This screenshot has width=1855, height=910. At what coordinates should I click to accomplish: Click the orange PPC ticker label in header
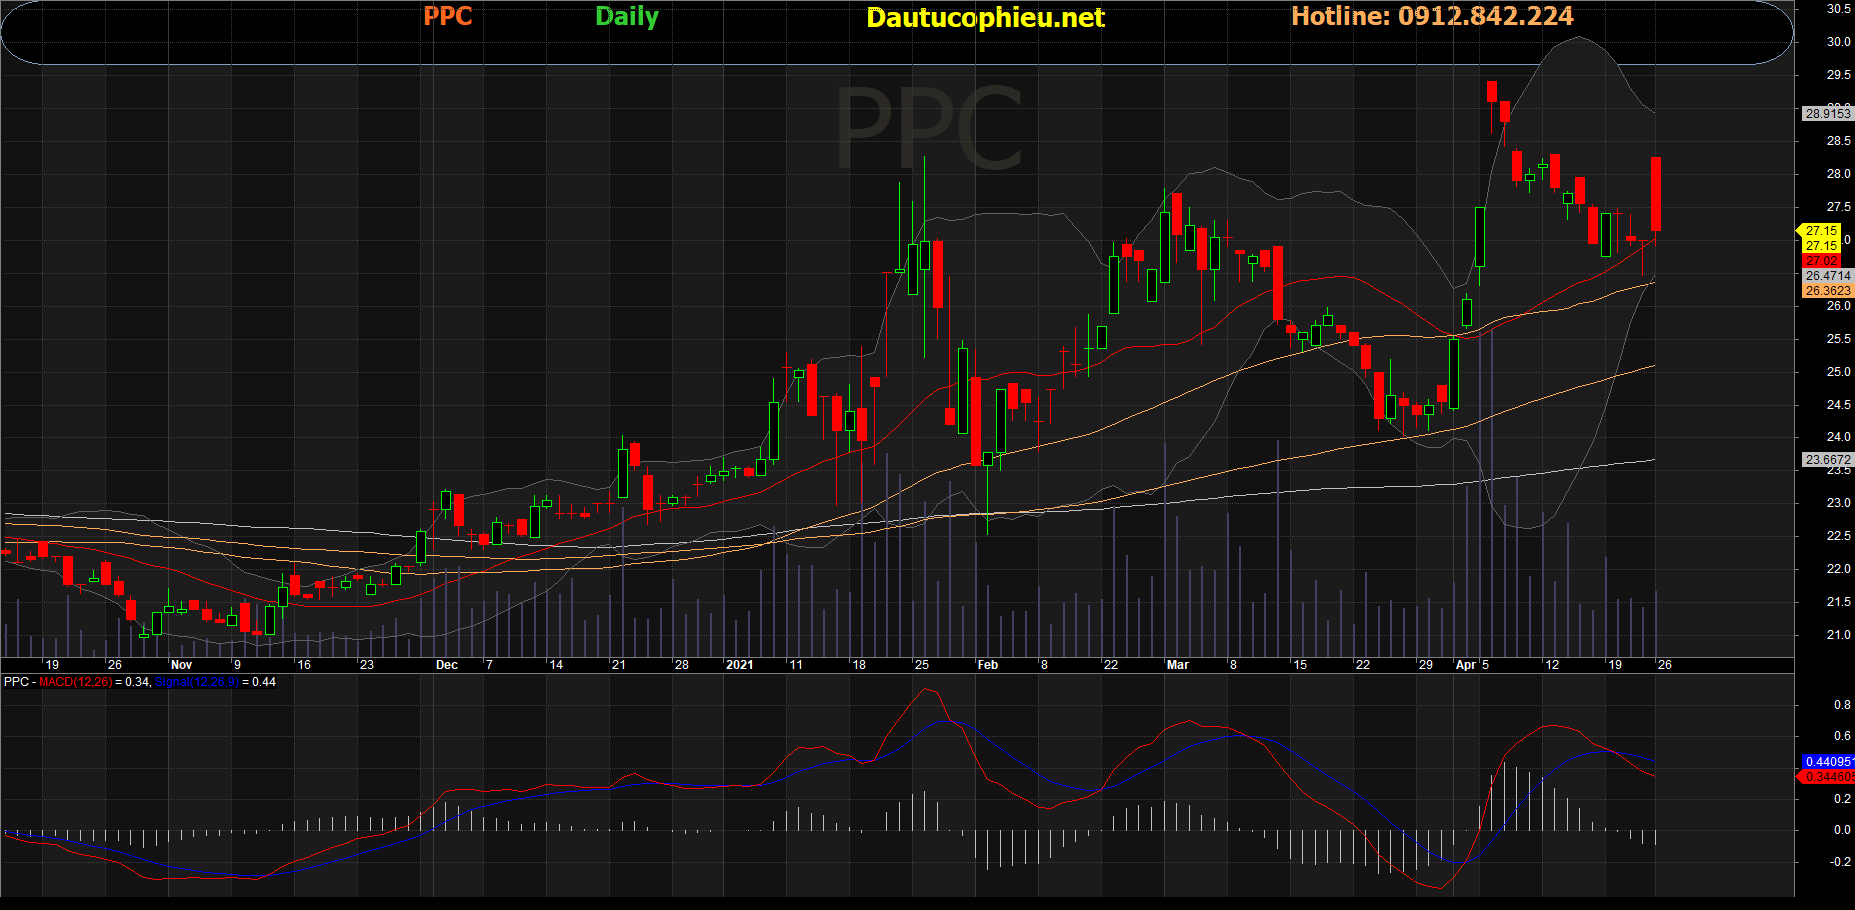(447, 17)
